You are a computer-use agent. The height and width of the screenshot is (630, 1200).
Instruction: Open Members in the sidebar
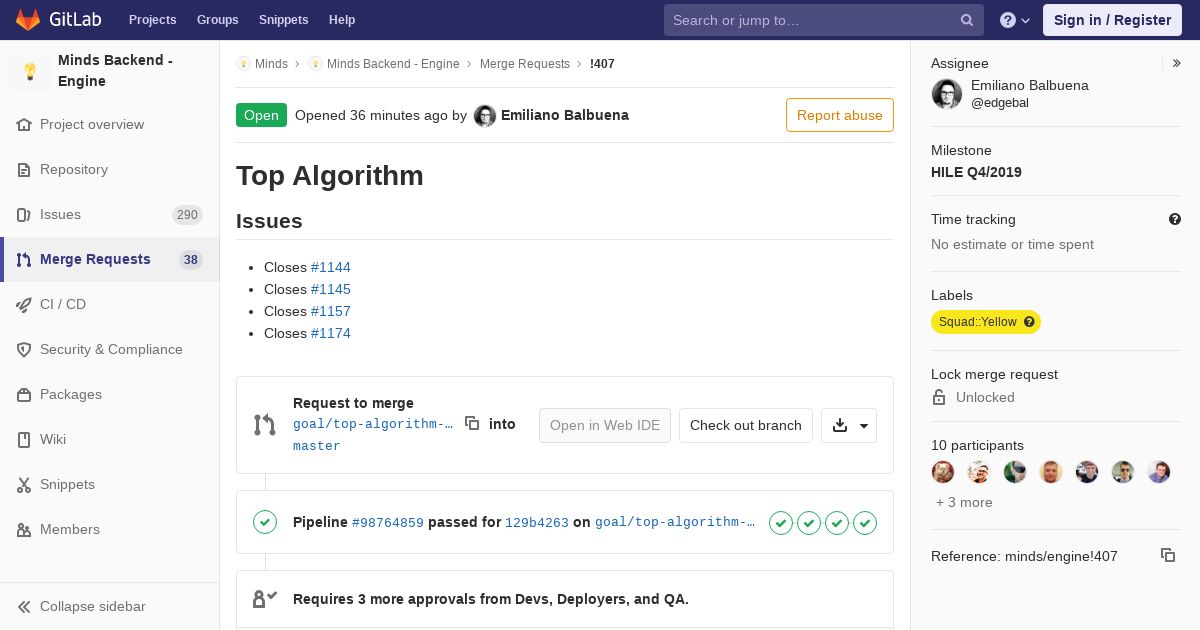[x=110, y=529]
